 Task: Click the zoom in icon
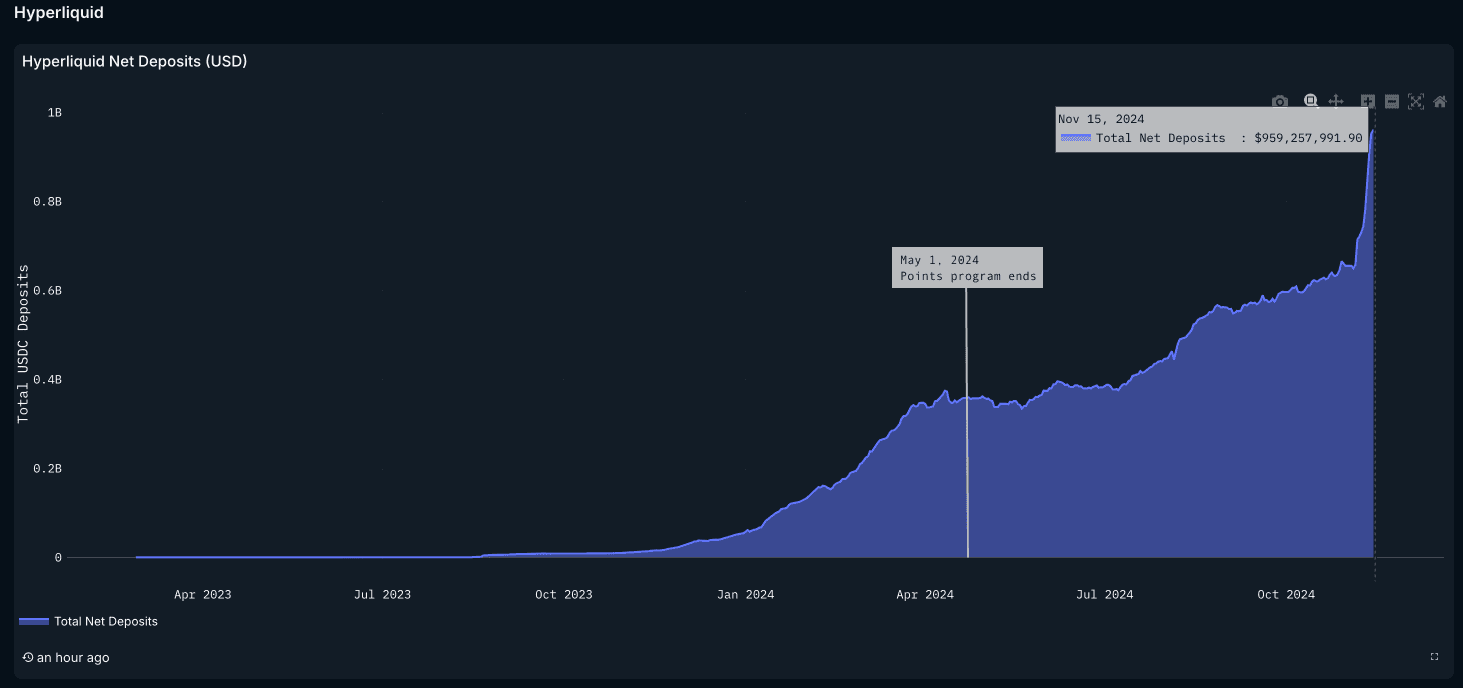[1367, 101]
